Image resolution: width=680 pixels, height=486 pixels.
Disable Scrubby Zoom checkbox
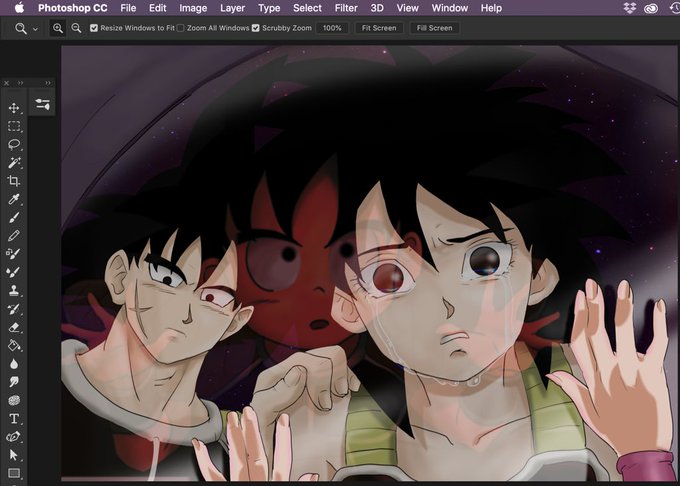256,28
